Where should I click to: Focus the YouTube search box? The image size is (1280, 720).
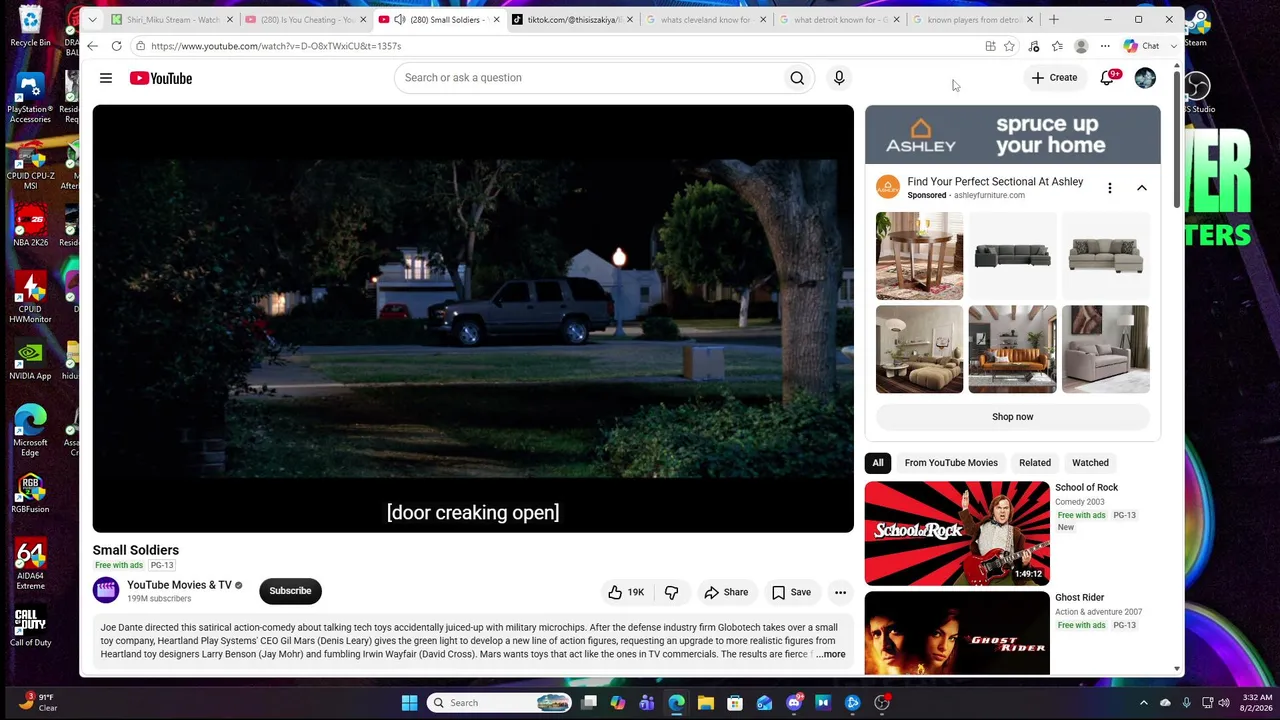click(590, 78)
